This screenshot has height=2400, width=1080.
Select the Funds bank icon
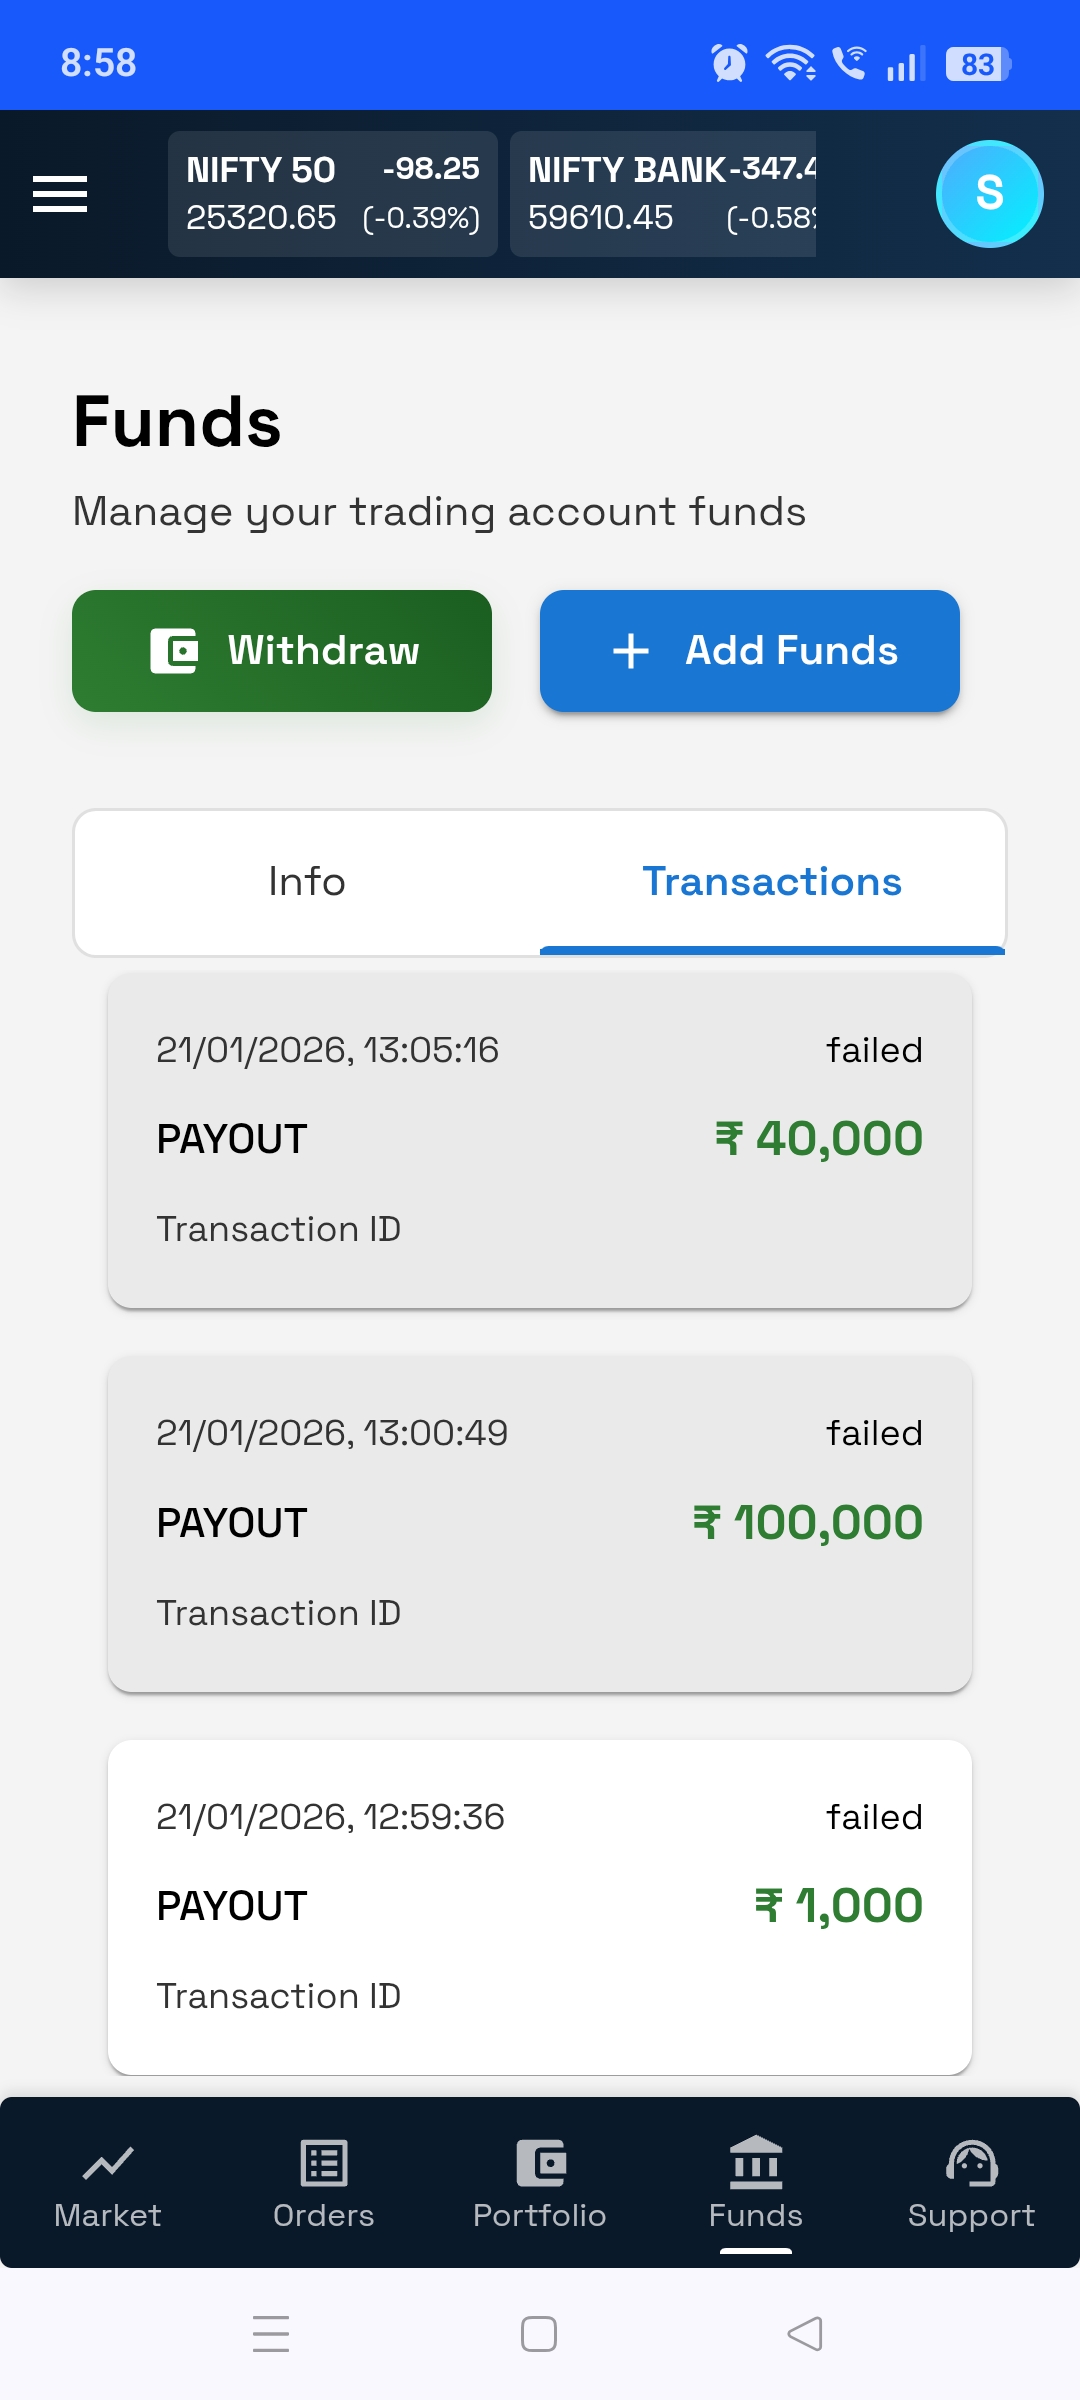coord(756,2163)
